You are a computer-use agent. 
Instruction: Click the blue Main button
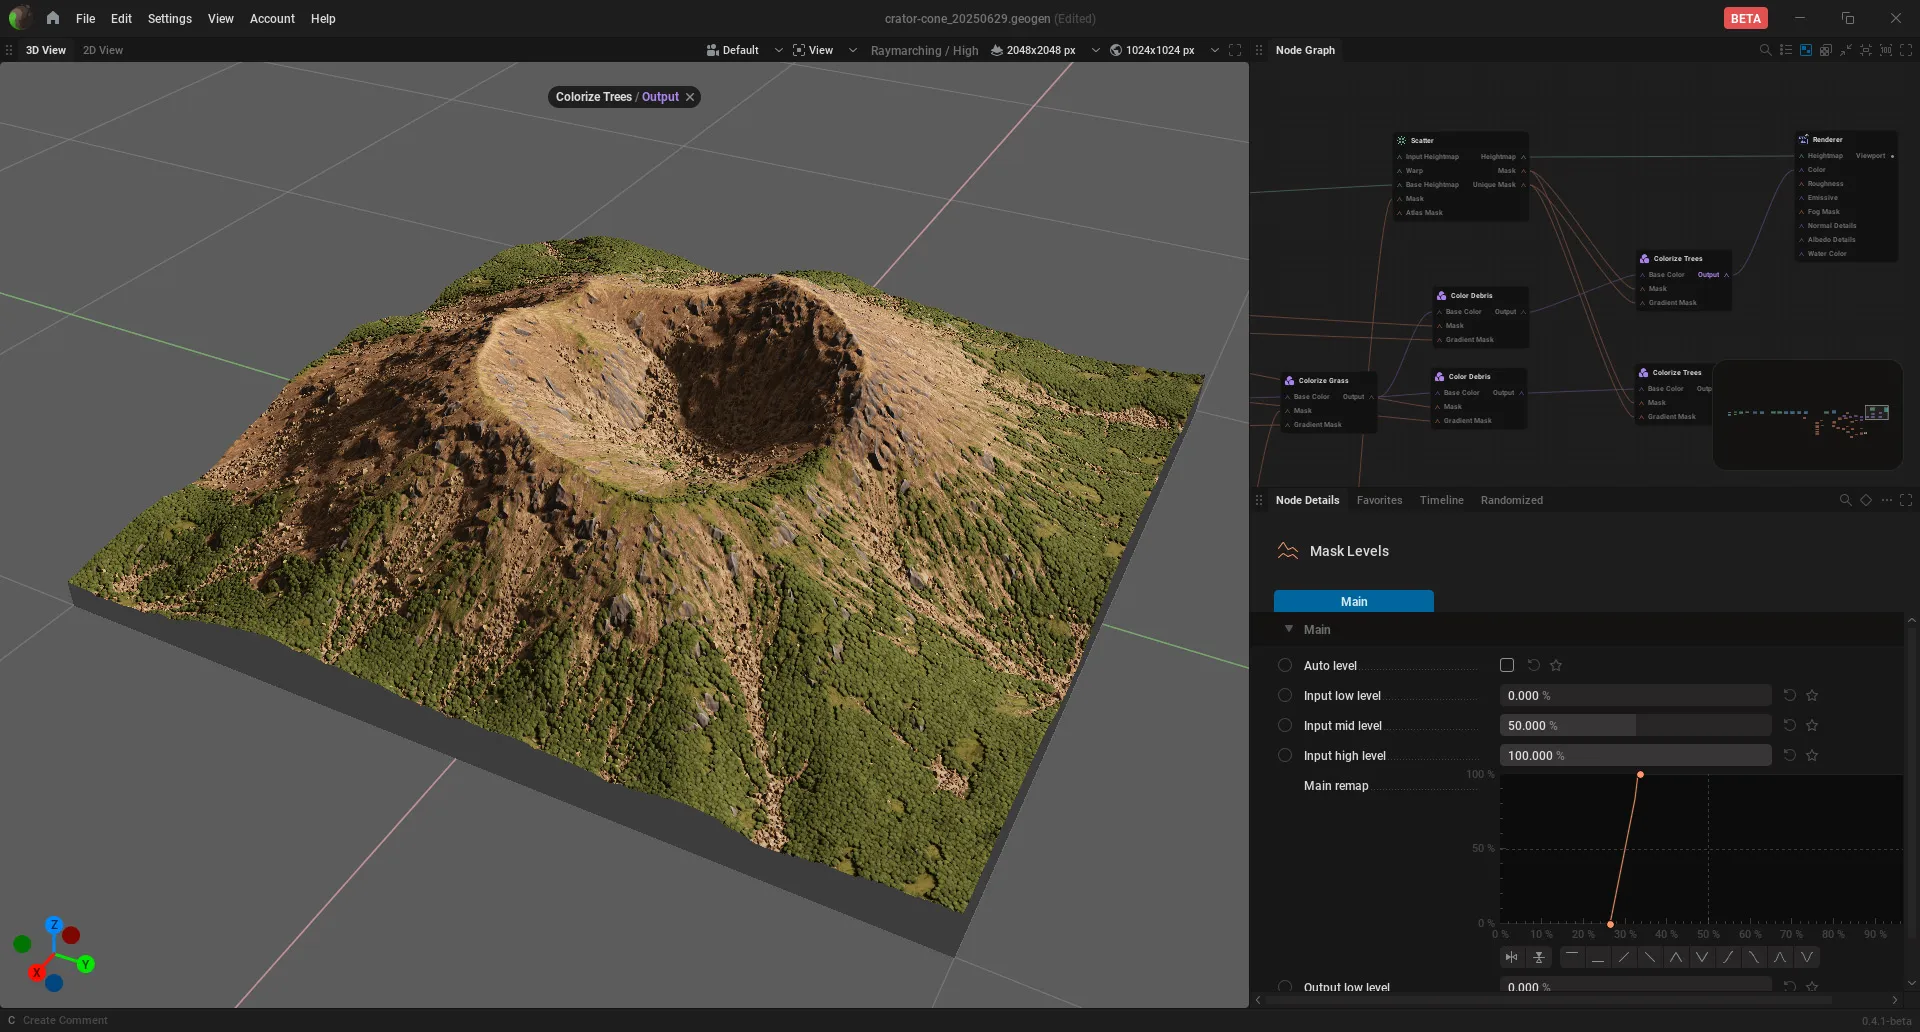point(1353,601)
